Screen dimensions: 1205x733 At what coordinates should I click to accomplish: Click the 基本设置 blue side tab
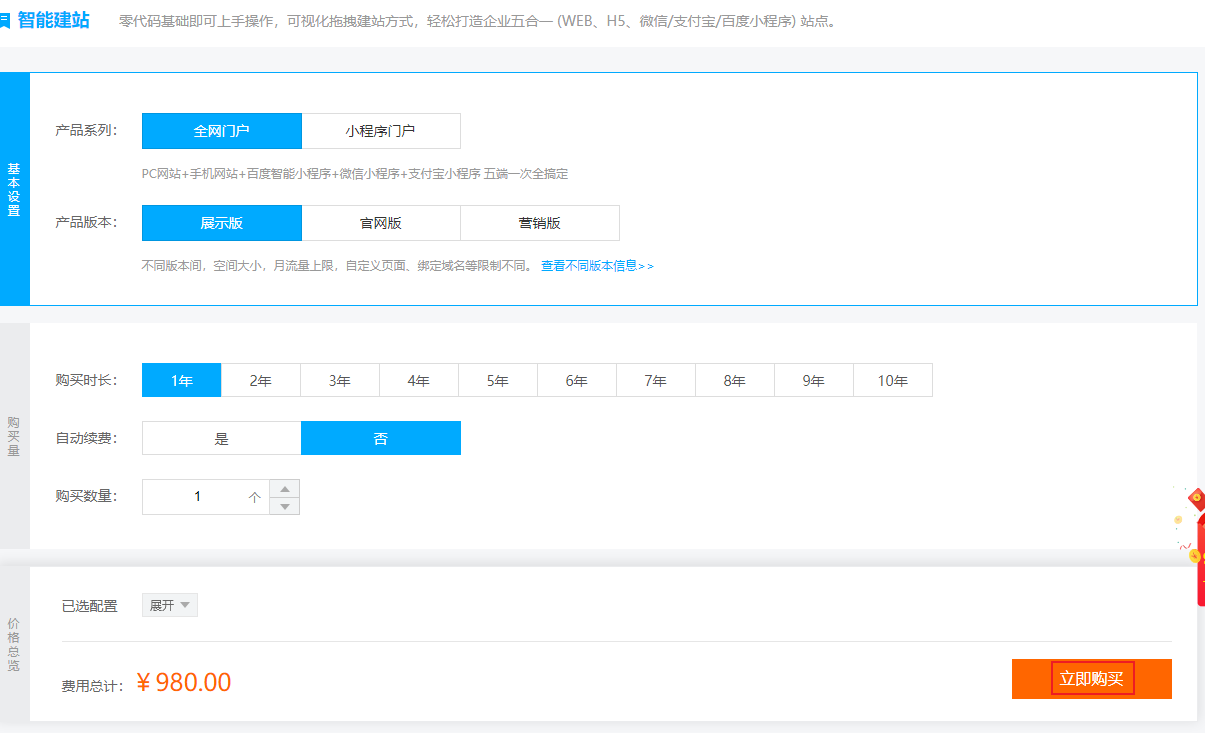pyautogui.click(x=14, y=189)
